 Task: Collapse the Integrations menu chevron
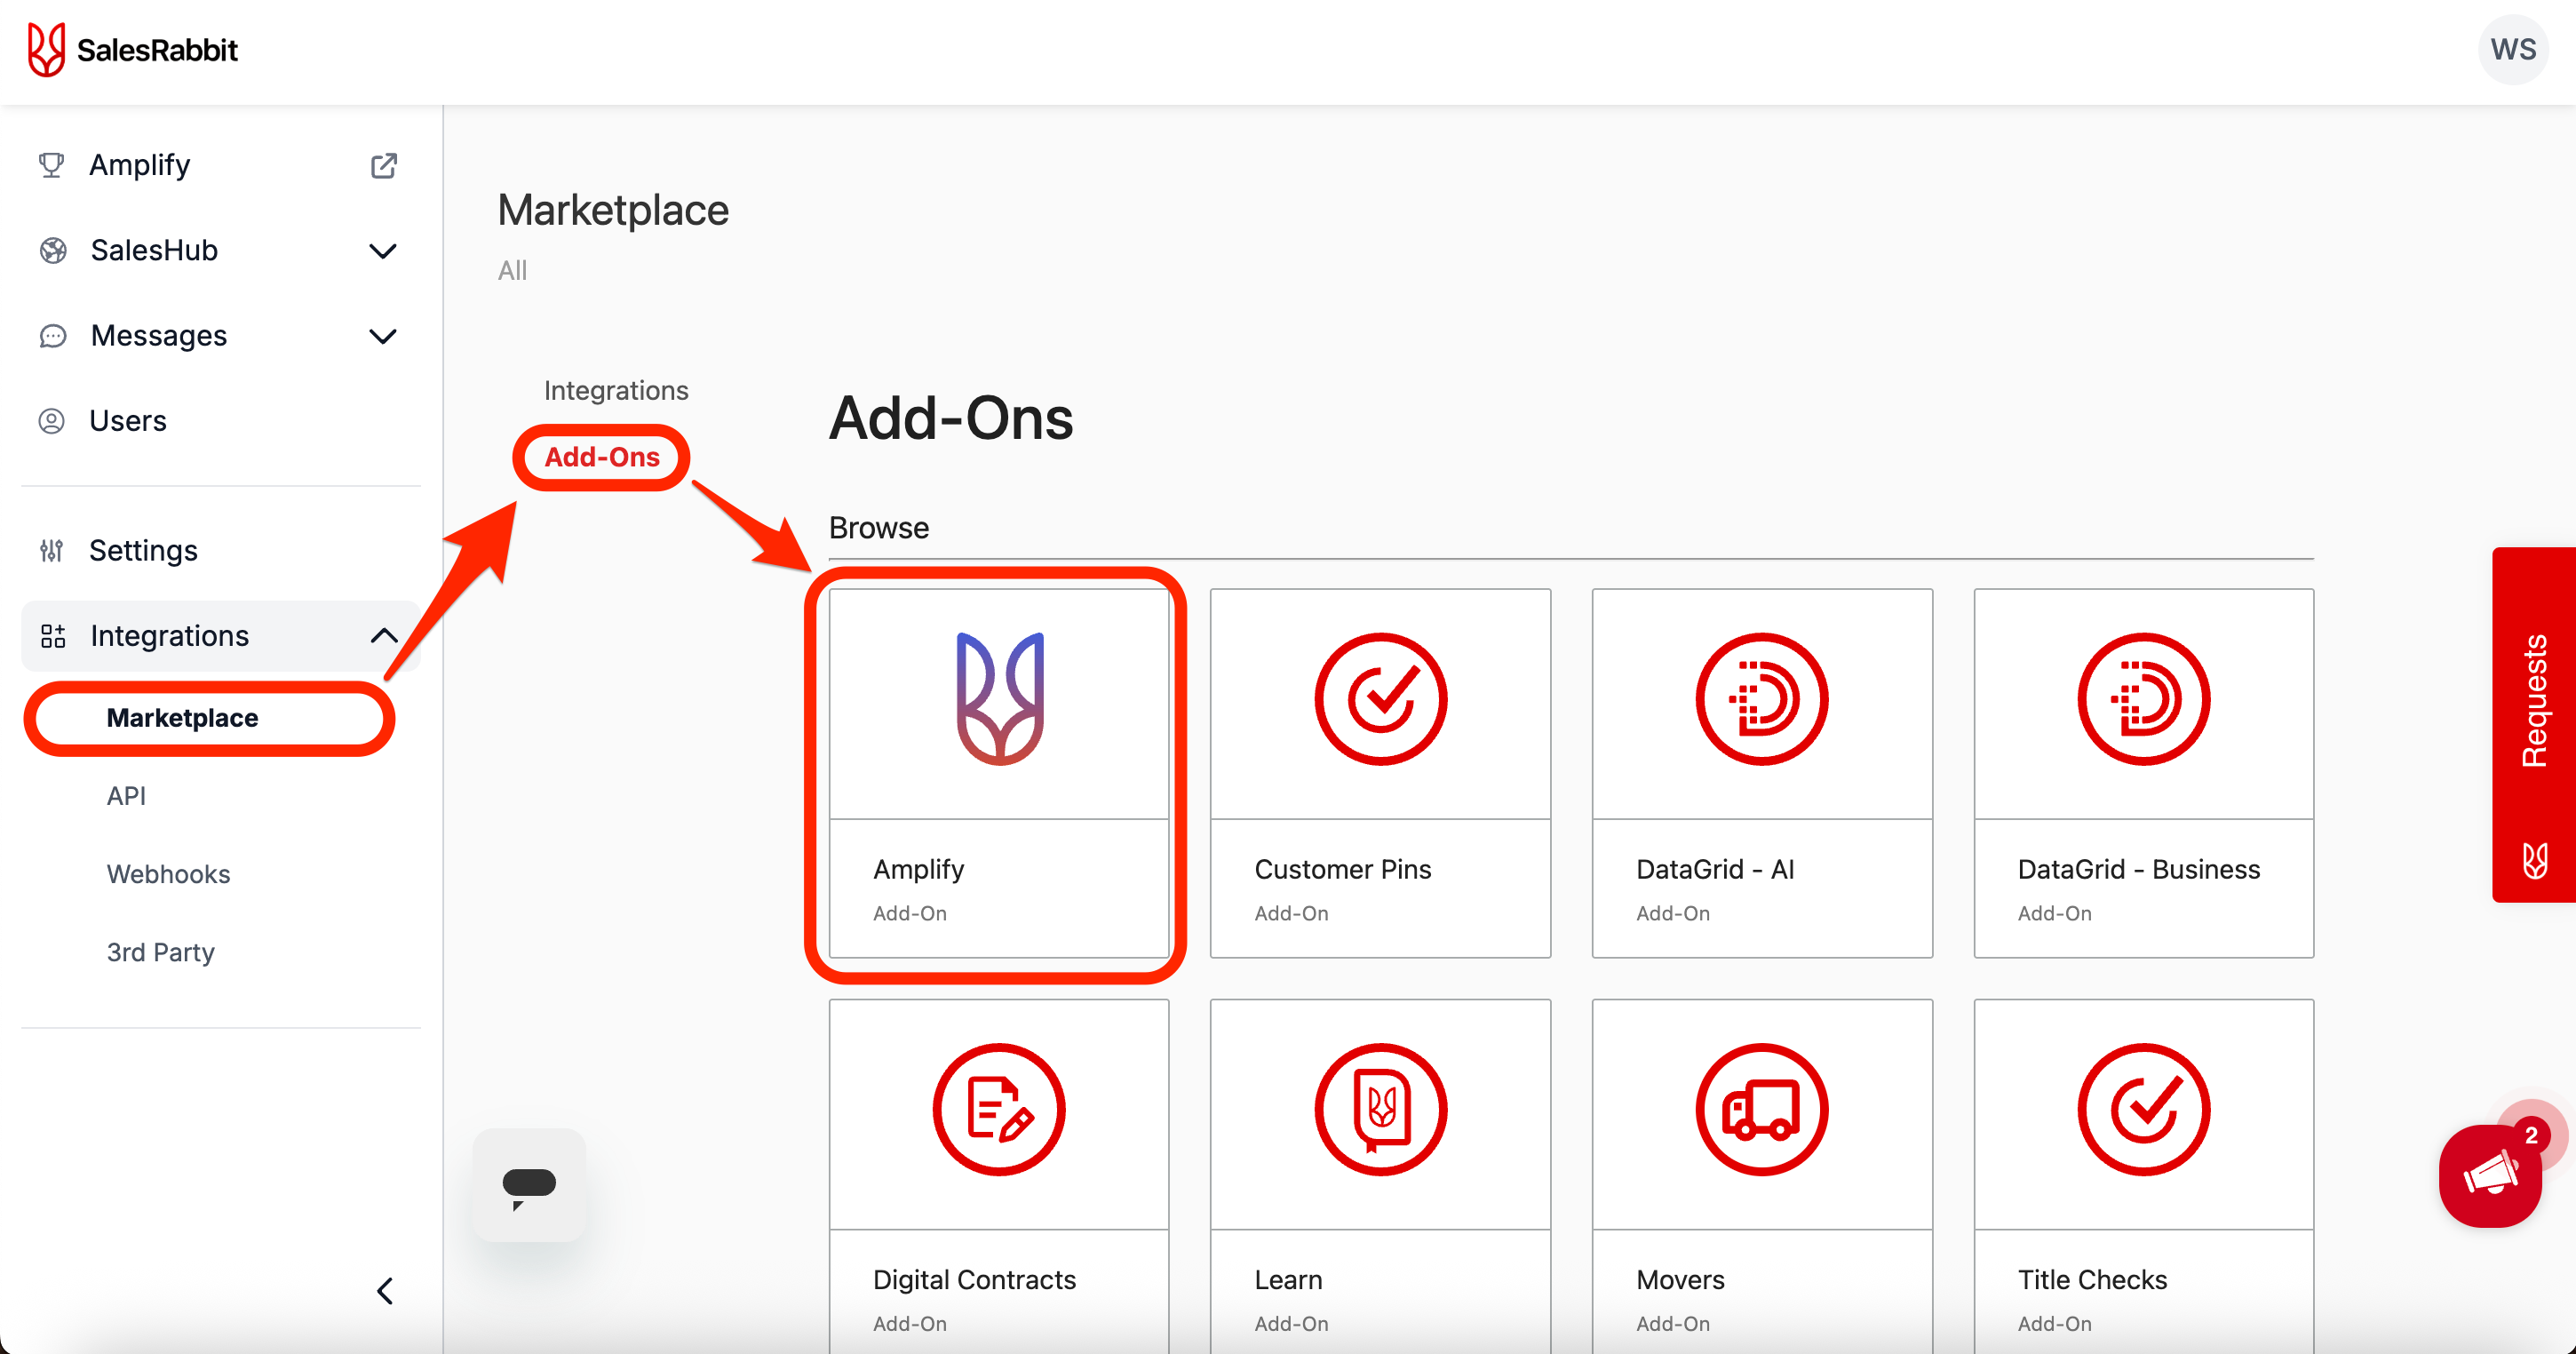(384, 636)
